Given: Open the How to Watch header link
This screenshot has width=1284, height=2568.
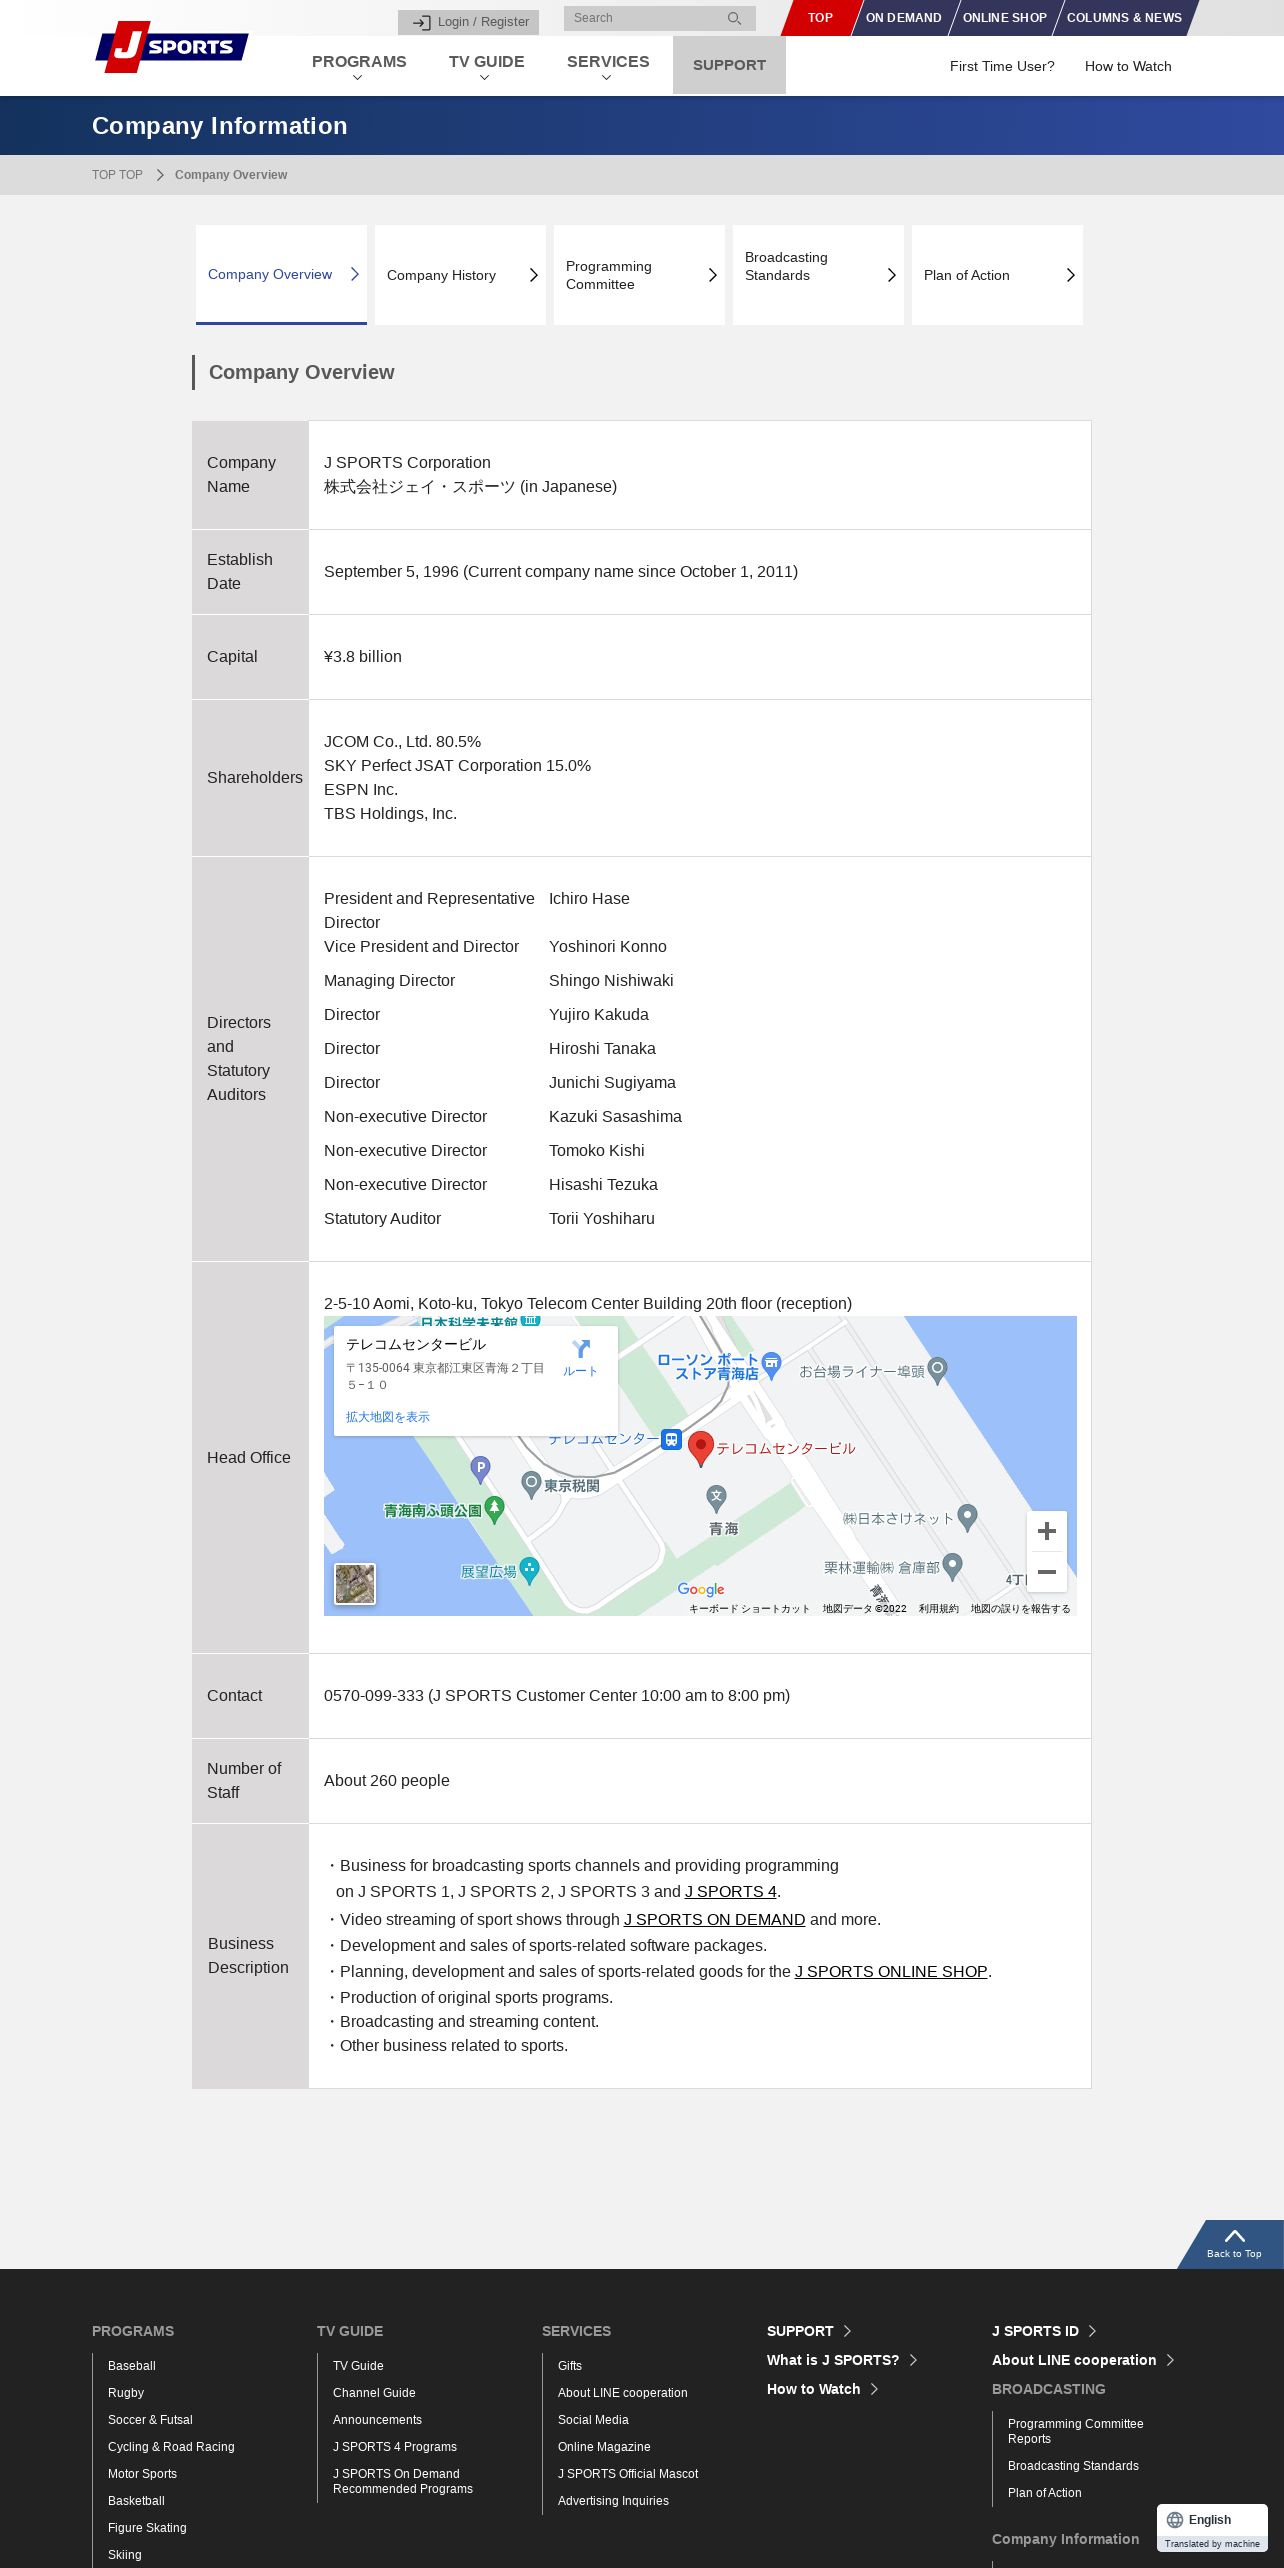Looking at the screenshot, I should coord(1128,66).
